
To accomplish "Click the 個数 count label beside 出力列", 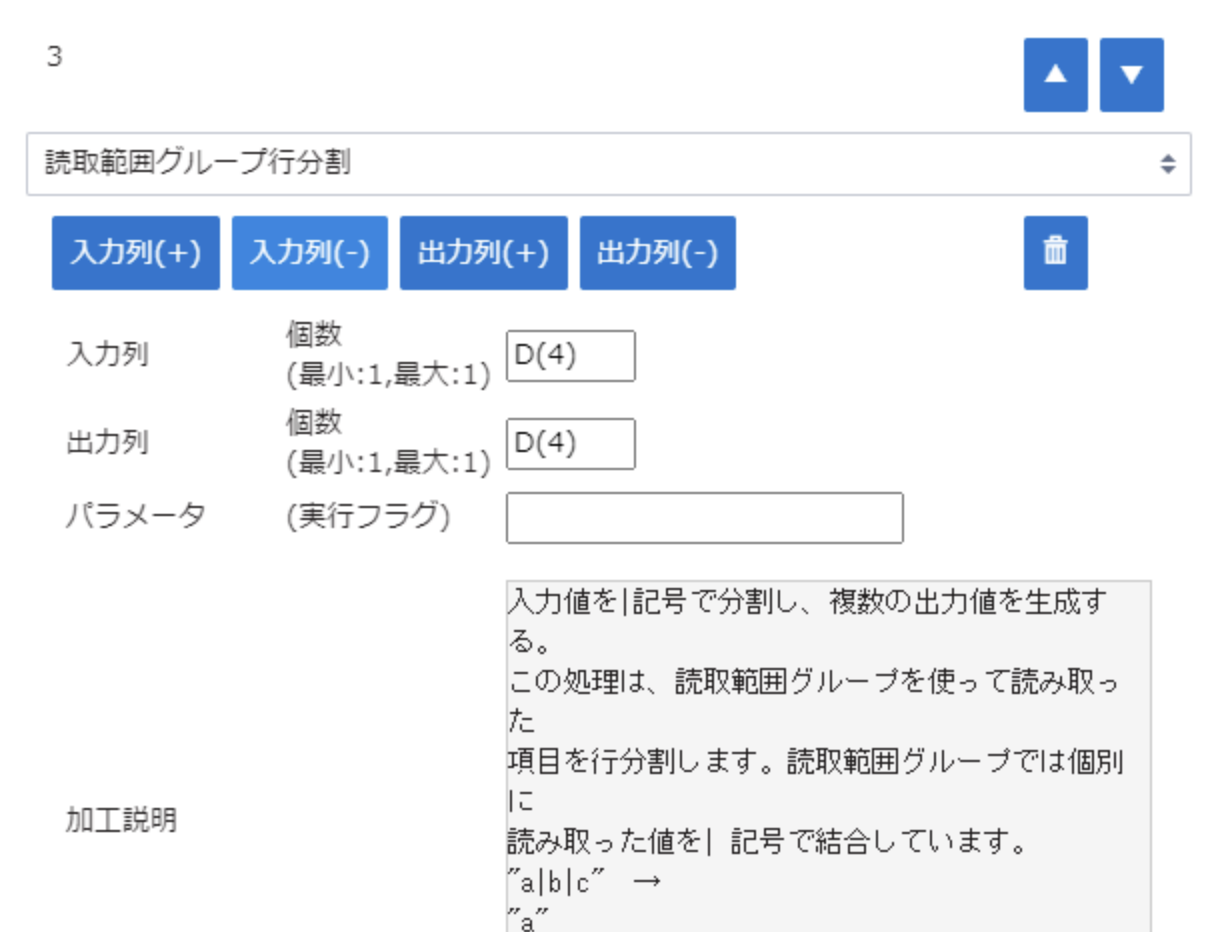I will pos(314,423).
